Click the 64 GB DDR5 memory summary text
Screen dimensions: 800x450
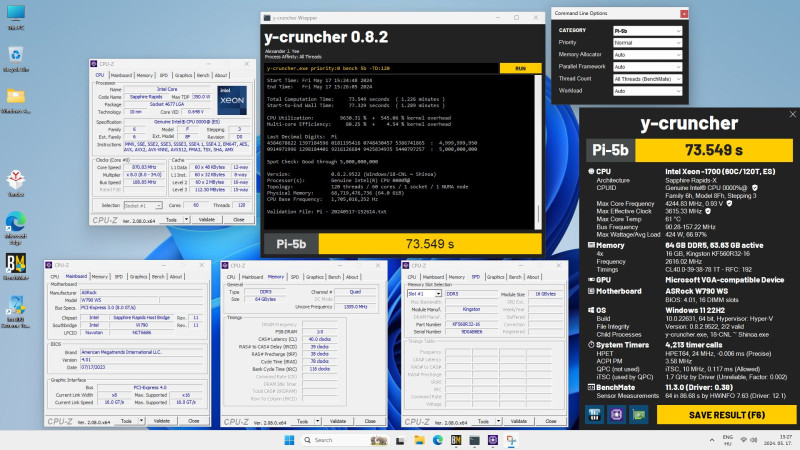pyautogui.click(x=714, y=245)
